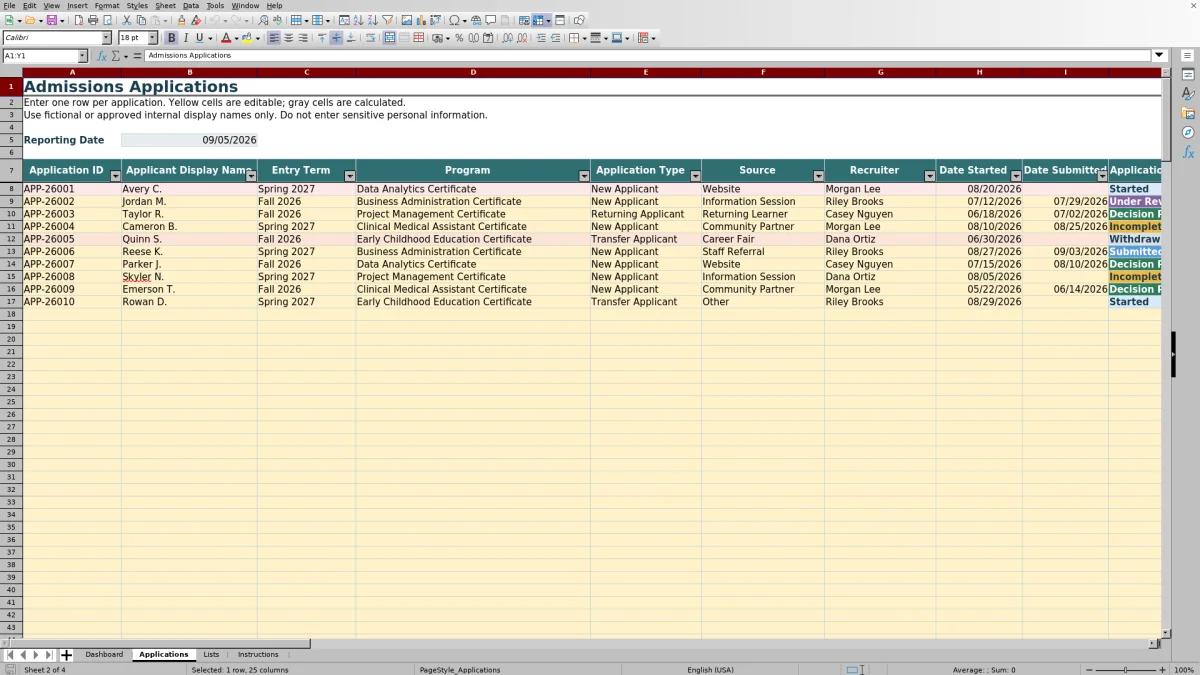Viewport: 1200px width, 675px height.
Task: Toggle Underline formatting
Action: point(199,38)
